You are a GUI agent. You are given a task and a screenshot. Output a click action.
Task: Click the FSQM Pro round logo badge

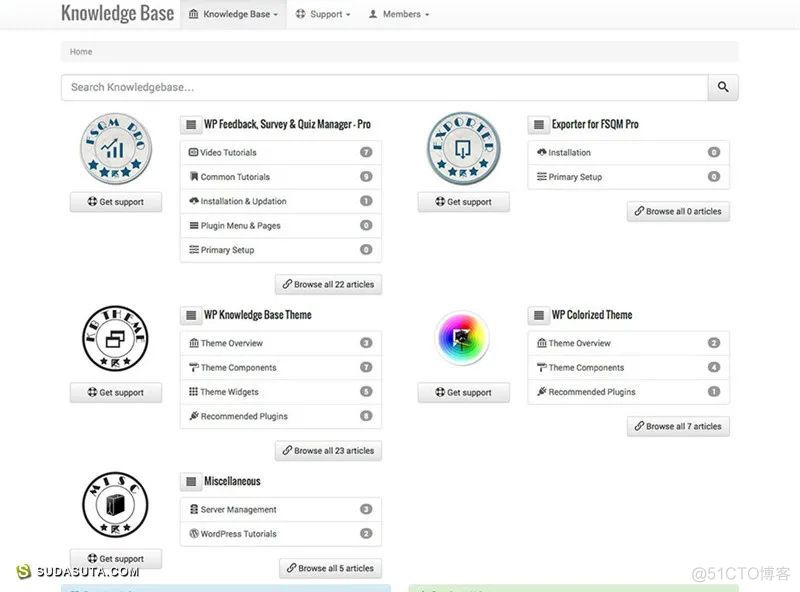pyautogui.click(x=115, y=148)
